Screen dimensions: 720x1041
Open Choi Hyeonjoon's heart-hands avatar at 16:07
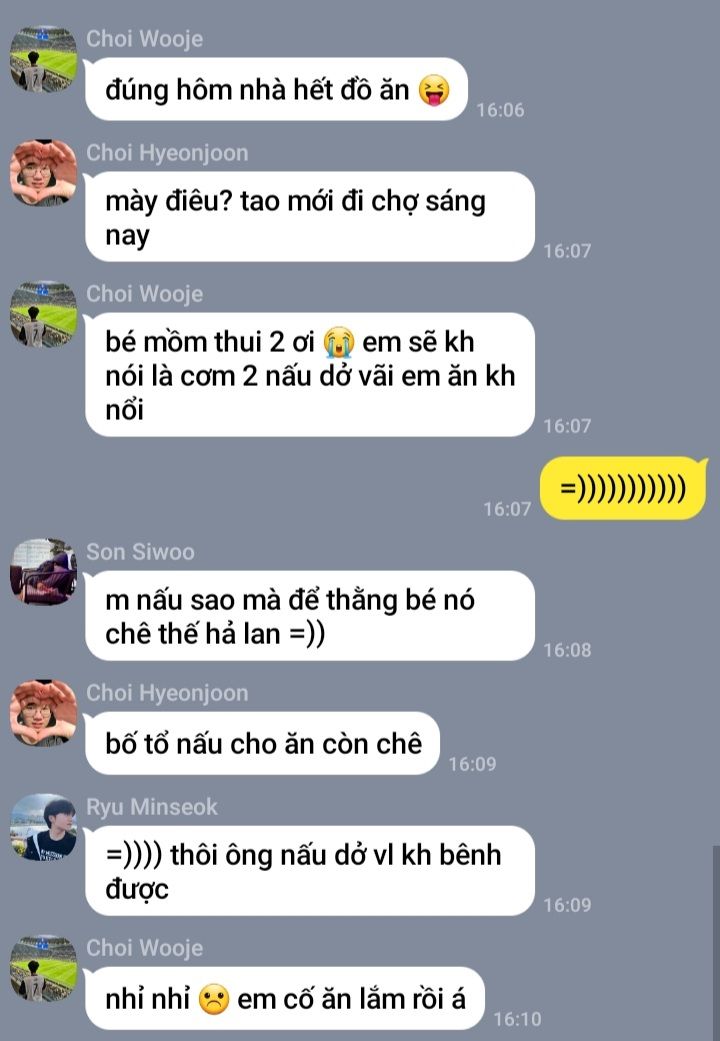(43, 173)
